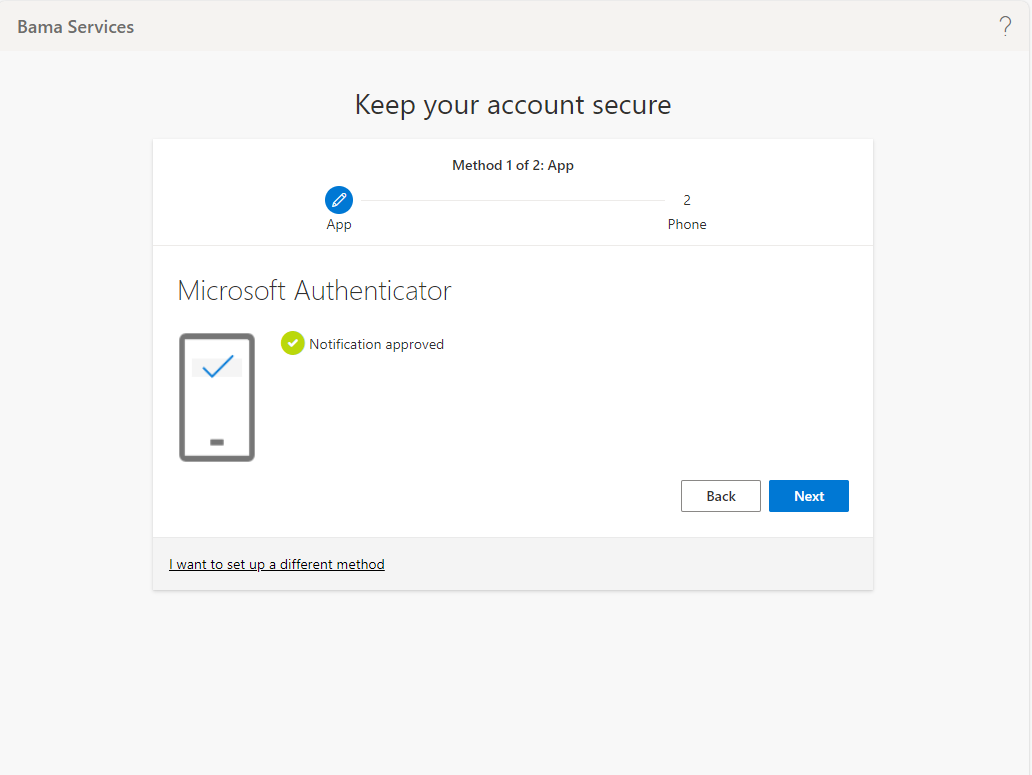Open help with the question mark icon
The height and width of the screenshot is (775, 1032).
pos(1004,26)
